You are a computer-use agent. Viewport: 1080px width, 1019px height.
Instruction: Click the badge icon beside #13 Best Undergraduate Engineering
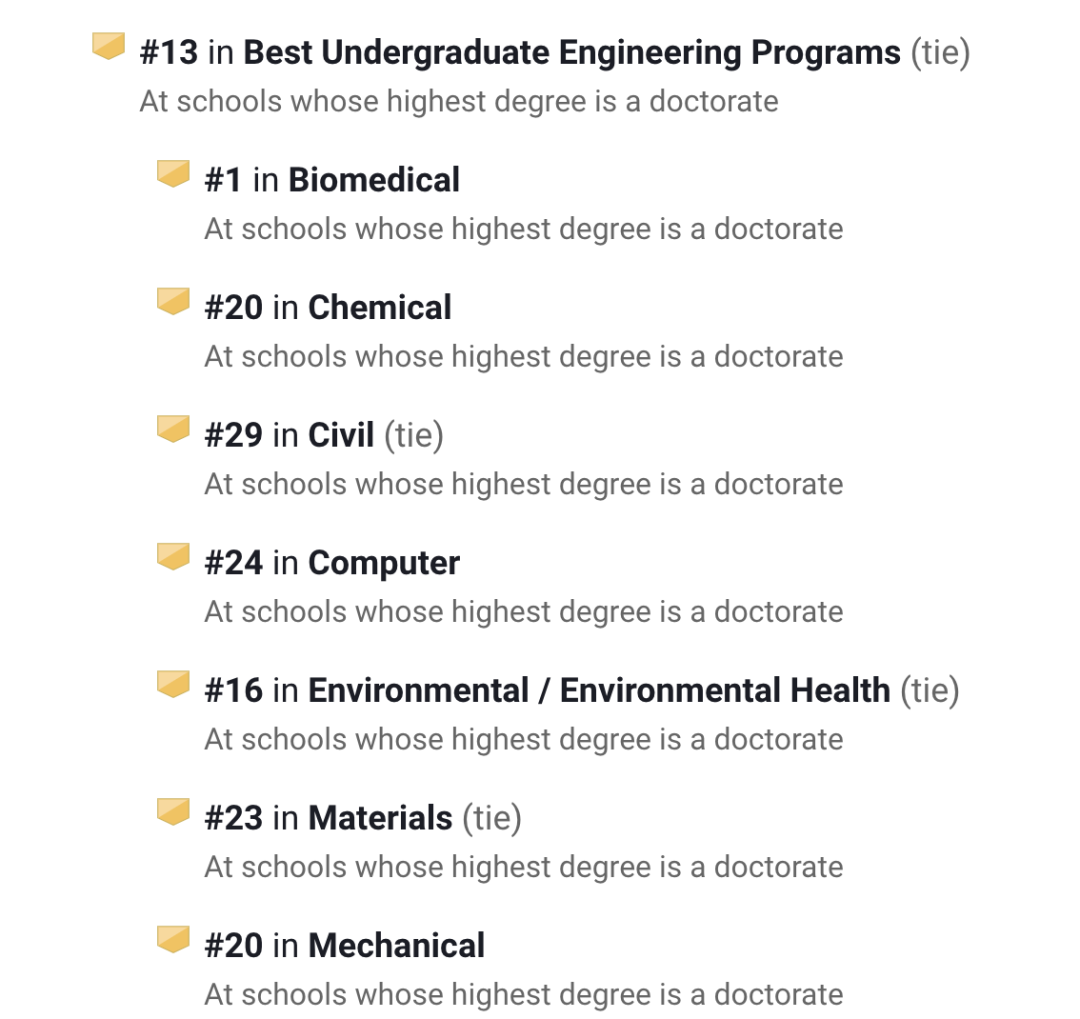coord(109,46)
